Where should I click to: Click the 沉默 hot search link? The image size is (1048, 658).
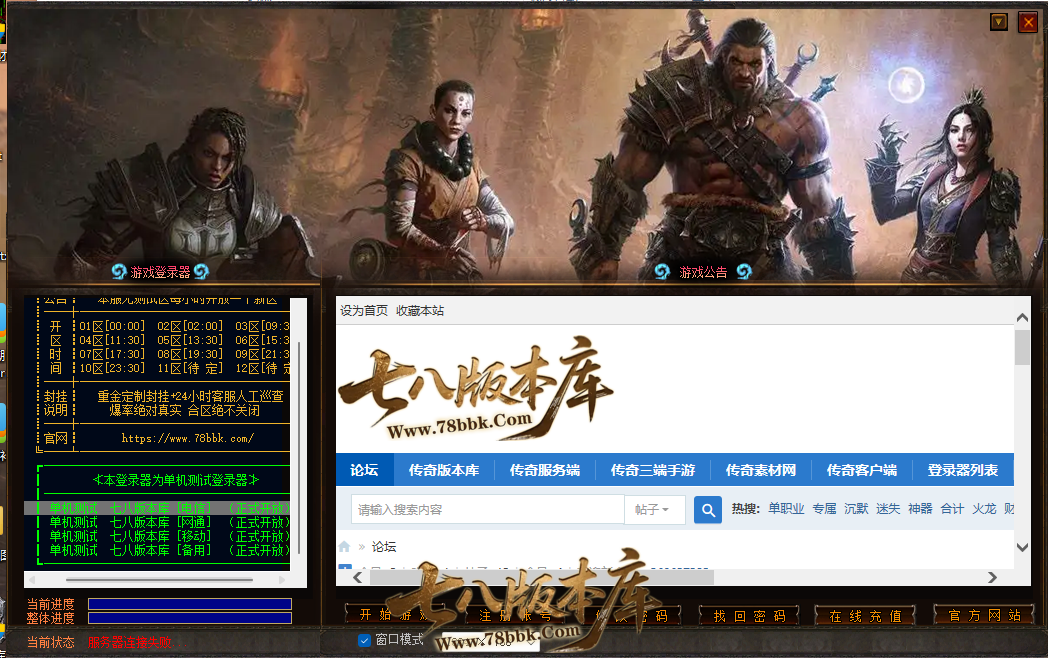pos(856,509)
